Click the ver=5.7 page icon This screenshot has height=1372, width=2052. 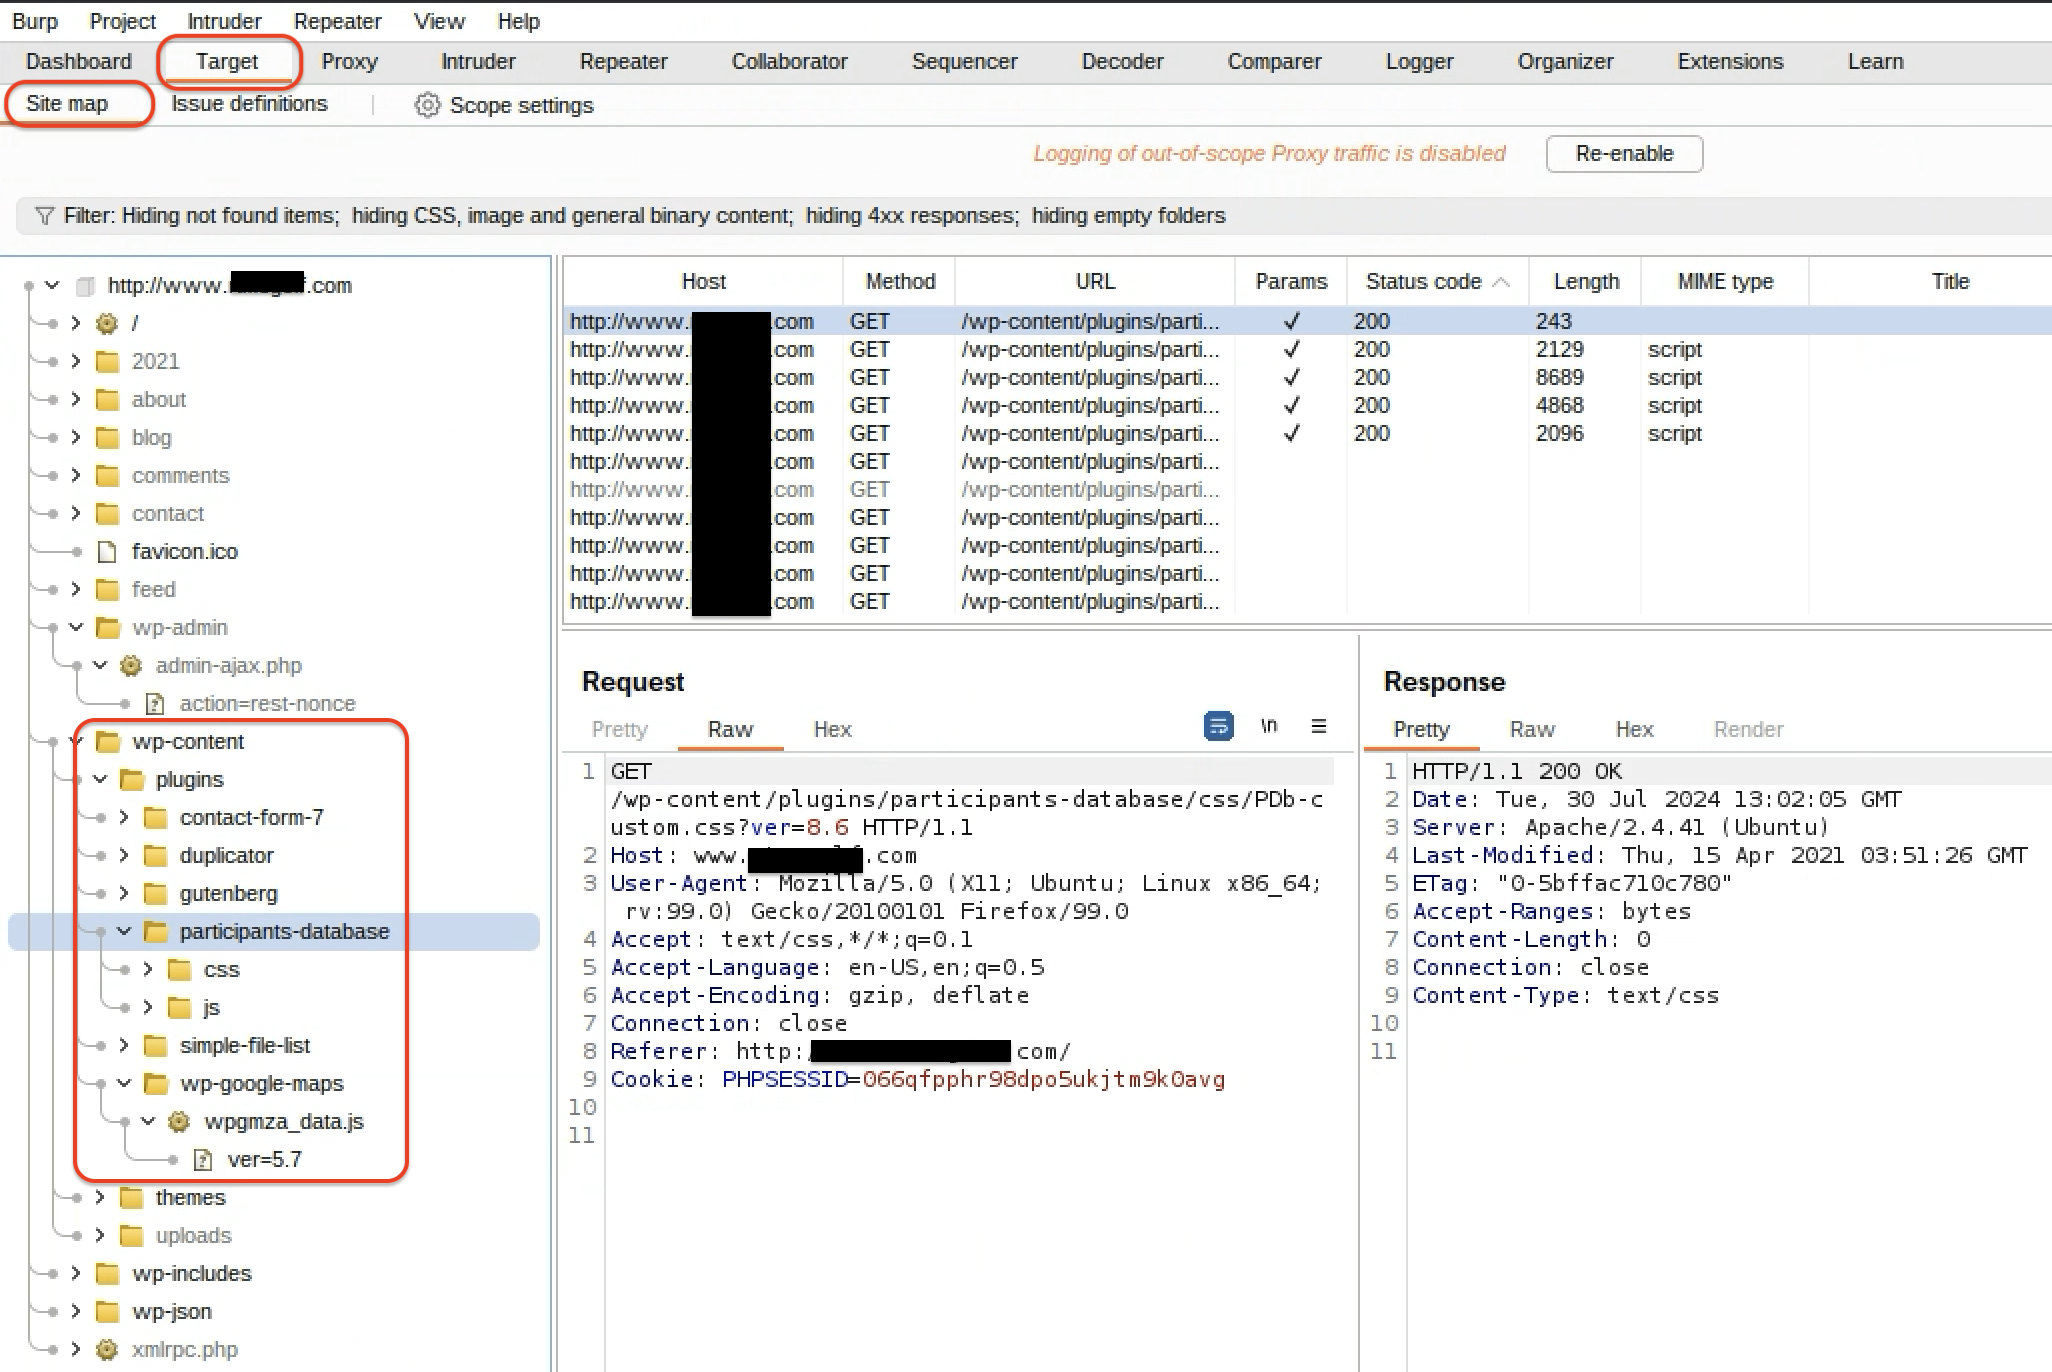203,1159
